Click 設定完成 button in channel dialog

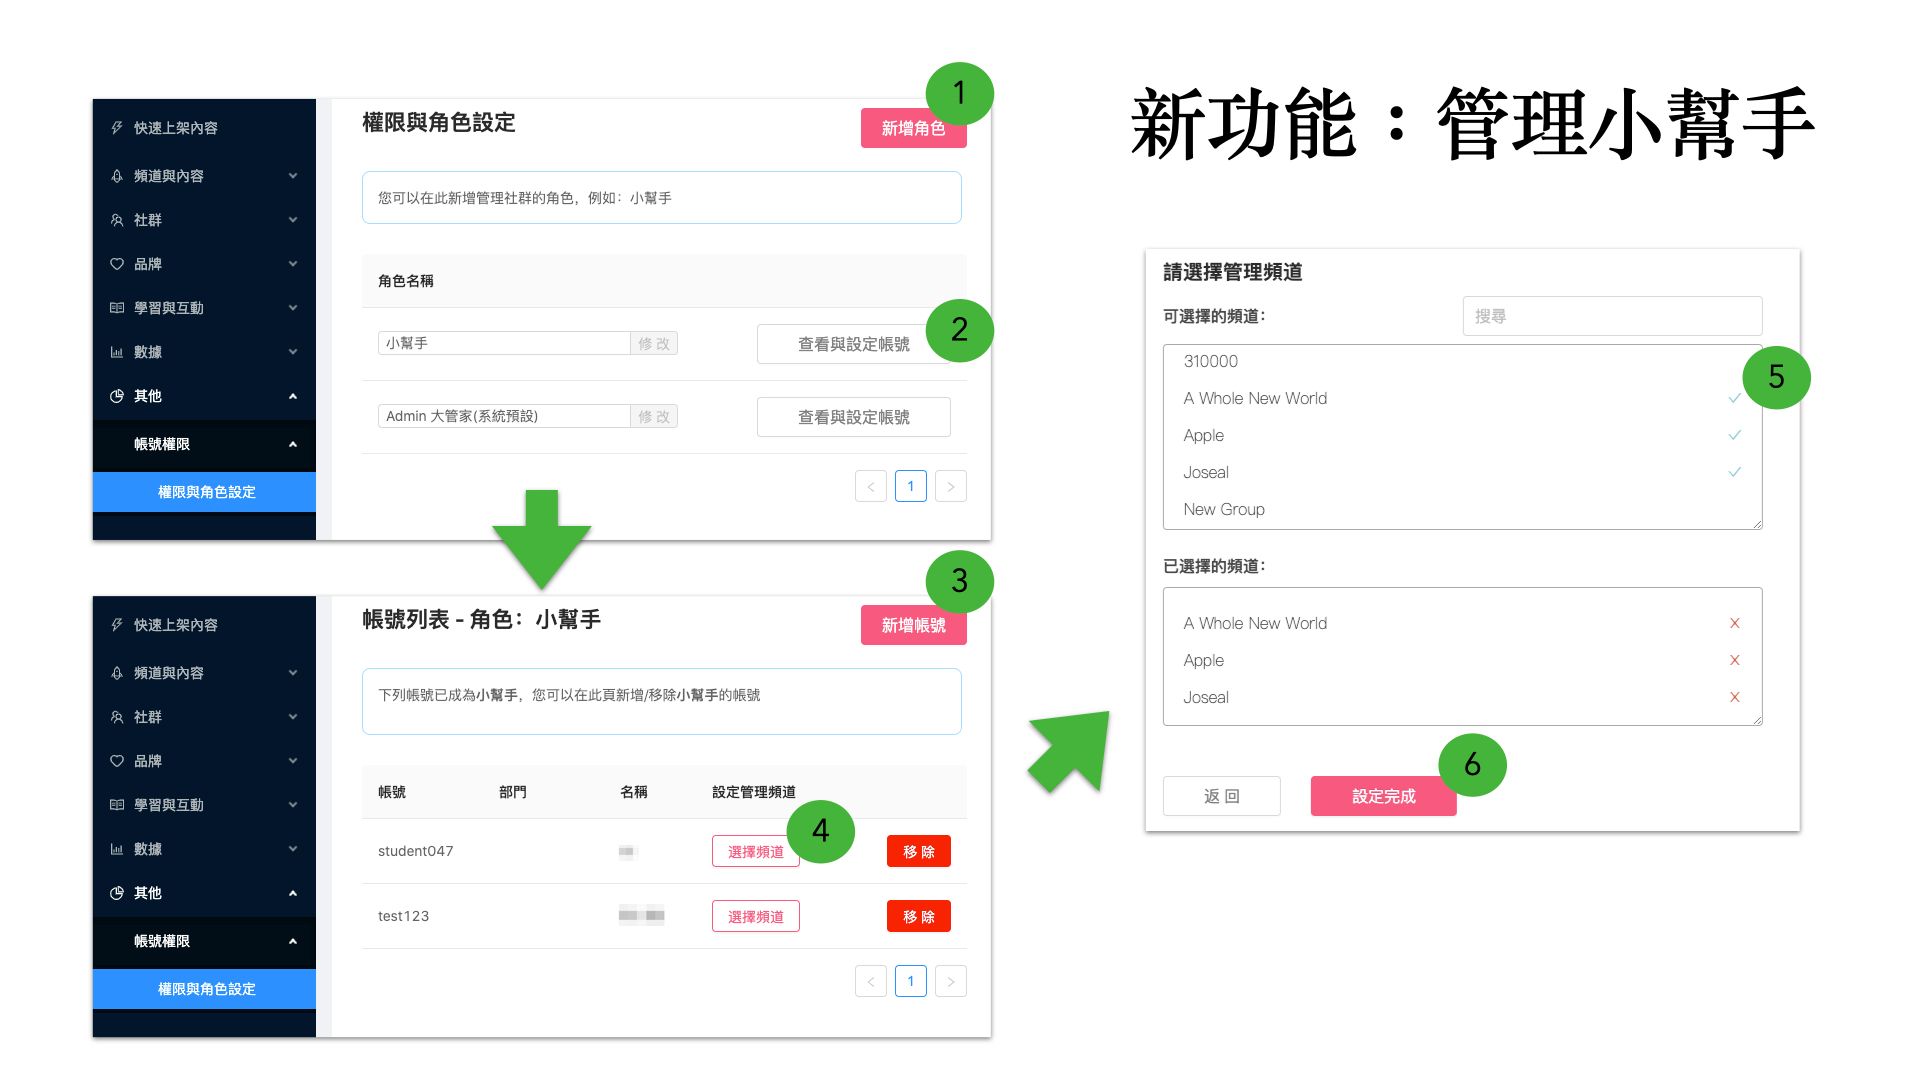pos(1383,796)
